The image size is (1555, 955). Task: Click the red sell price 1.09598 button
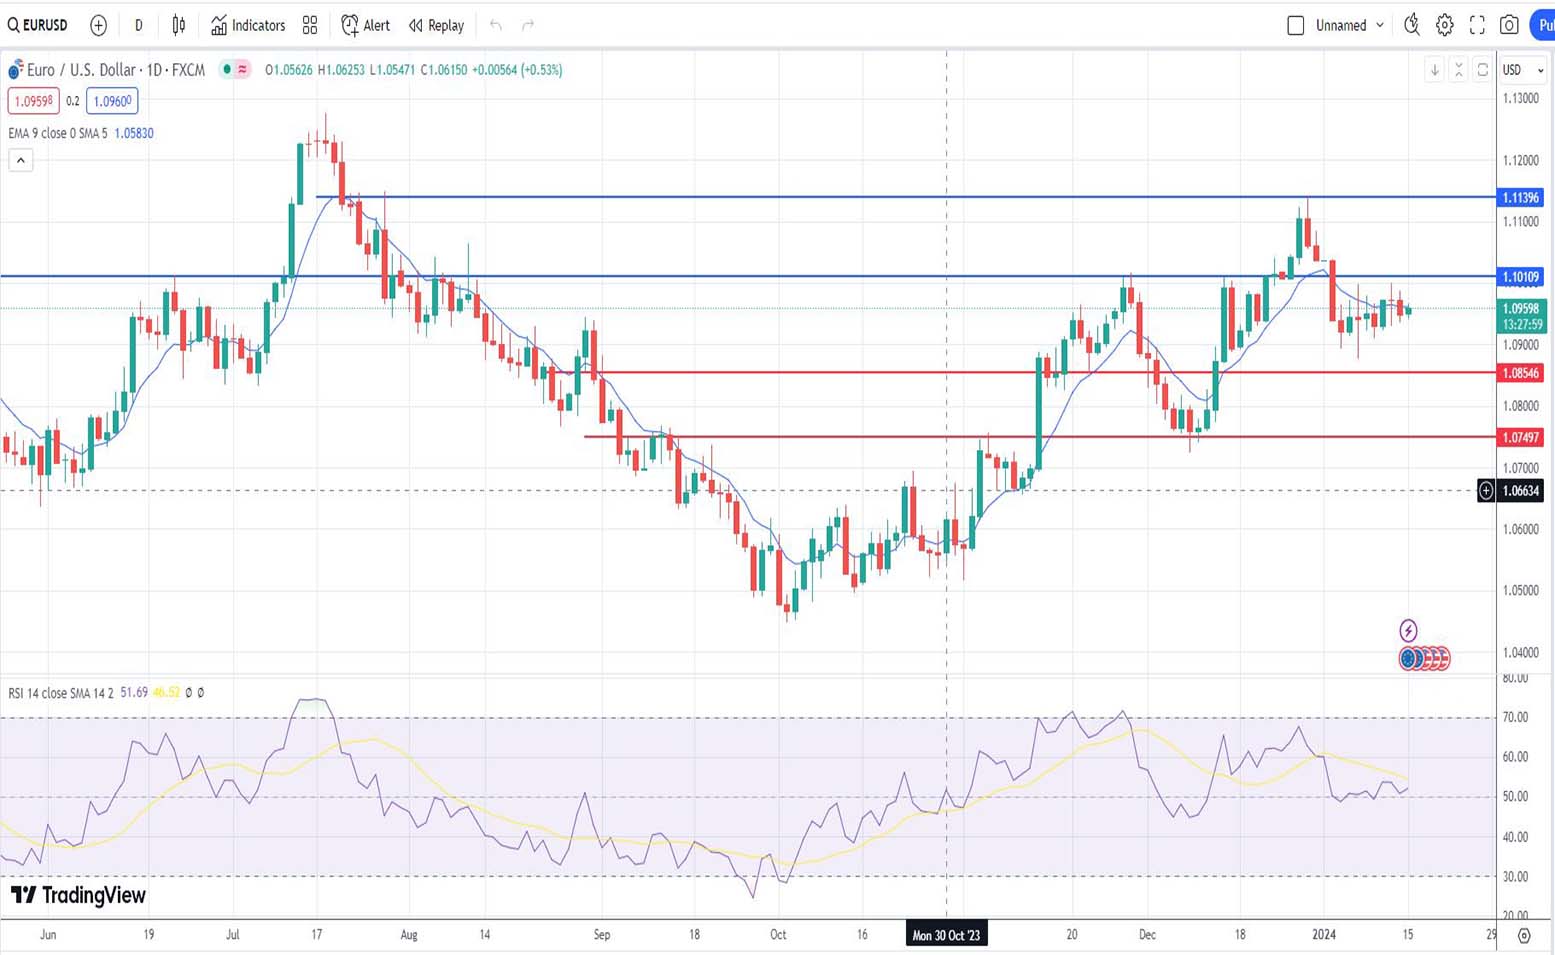pos(33,101)
